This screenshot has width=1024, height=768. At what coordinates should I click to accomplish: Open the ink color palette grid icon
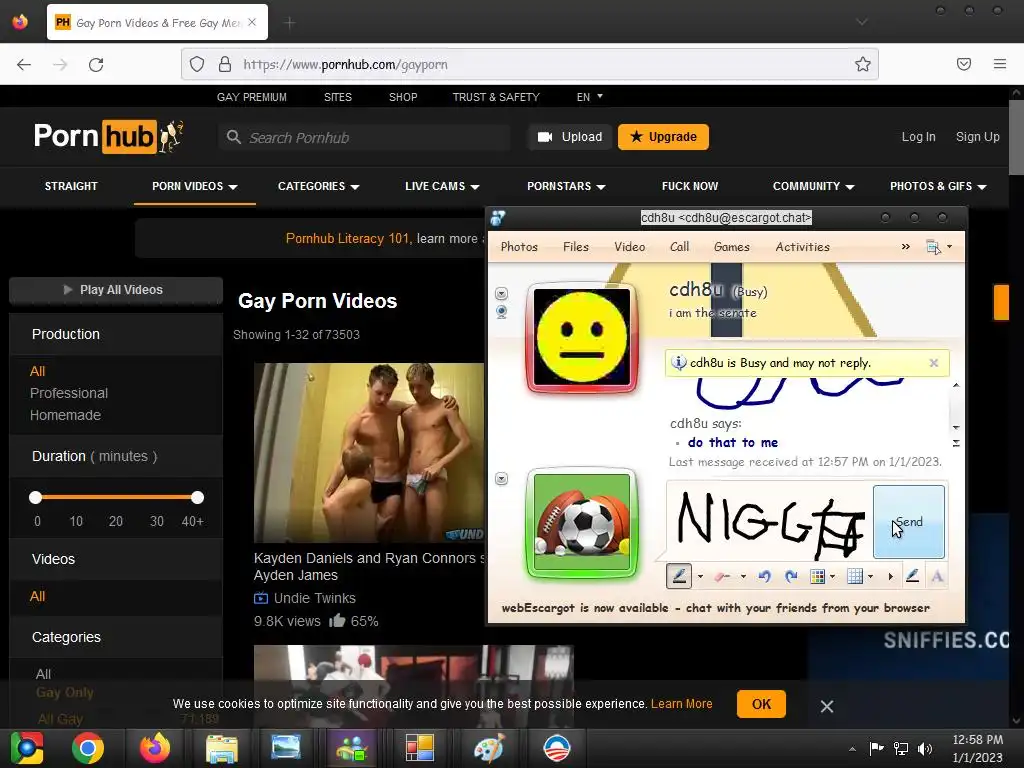click(x=817, y=576)
